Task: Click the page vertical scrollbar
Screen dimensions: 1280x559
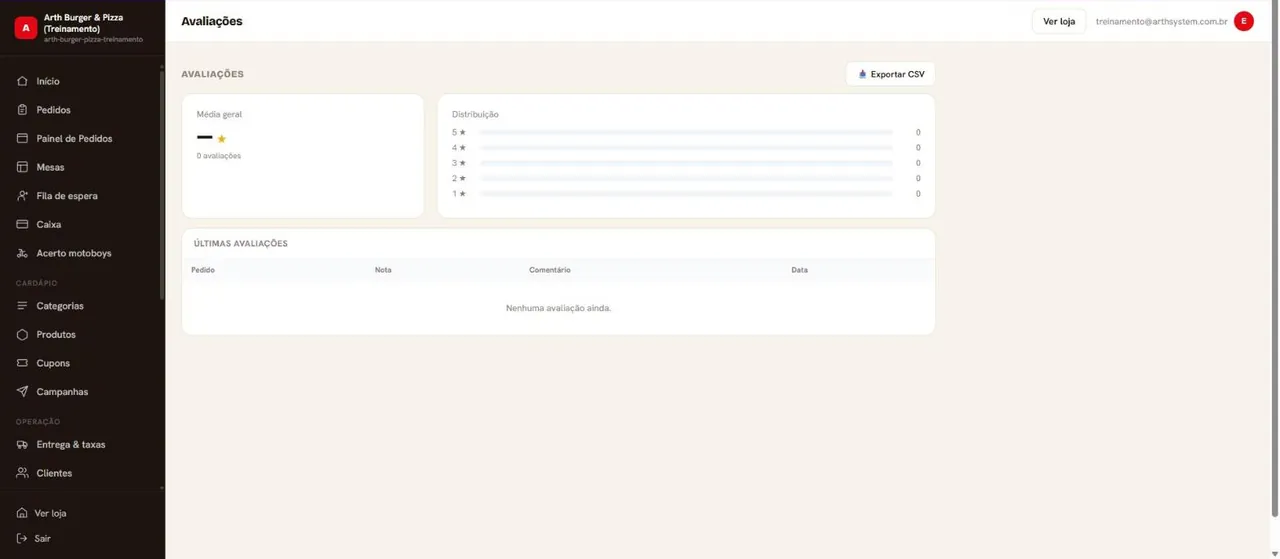Action: 1274,260
